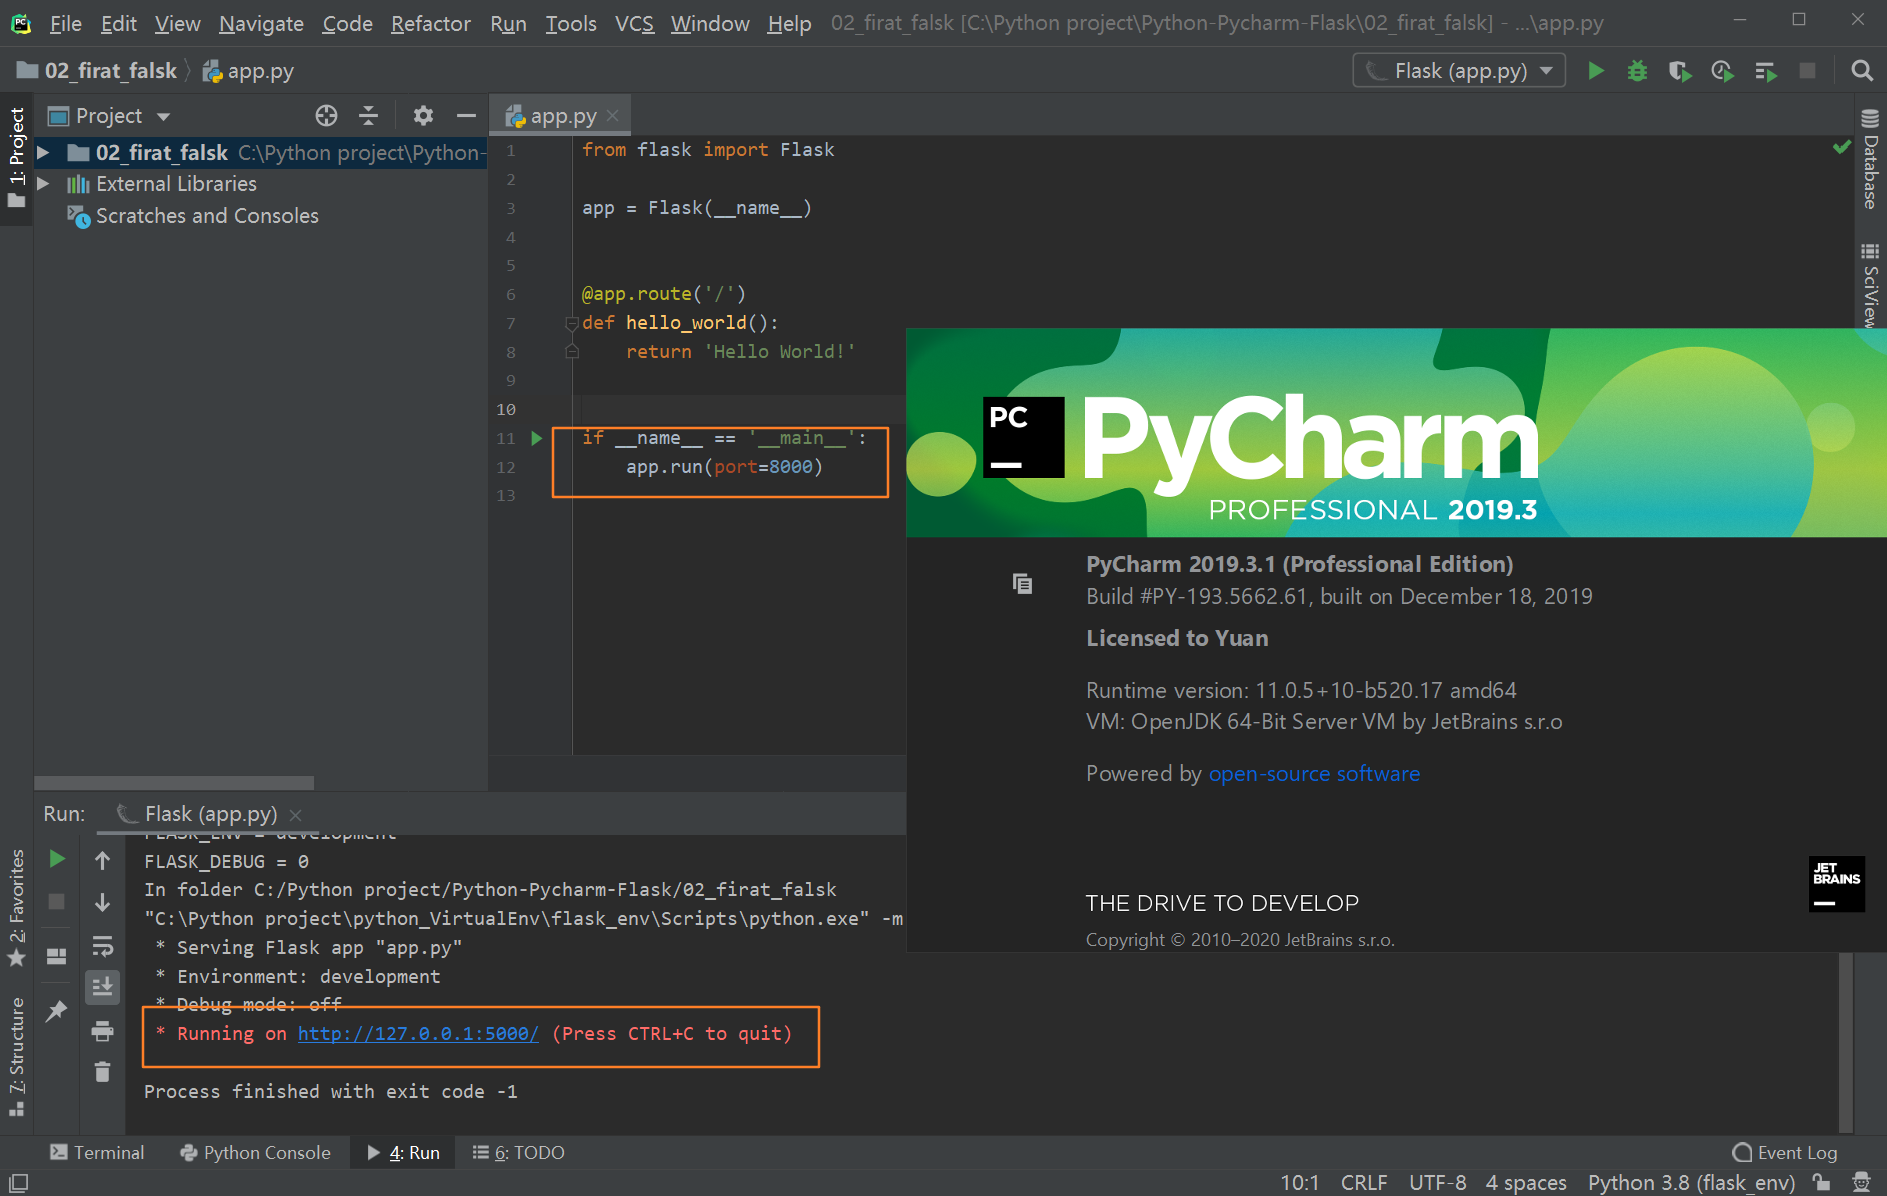Close the app.py editor tab

(x=613, y=116)
